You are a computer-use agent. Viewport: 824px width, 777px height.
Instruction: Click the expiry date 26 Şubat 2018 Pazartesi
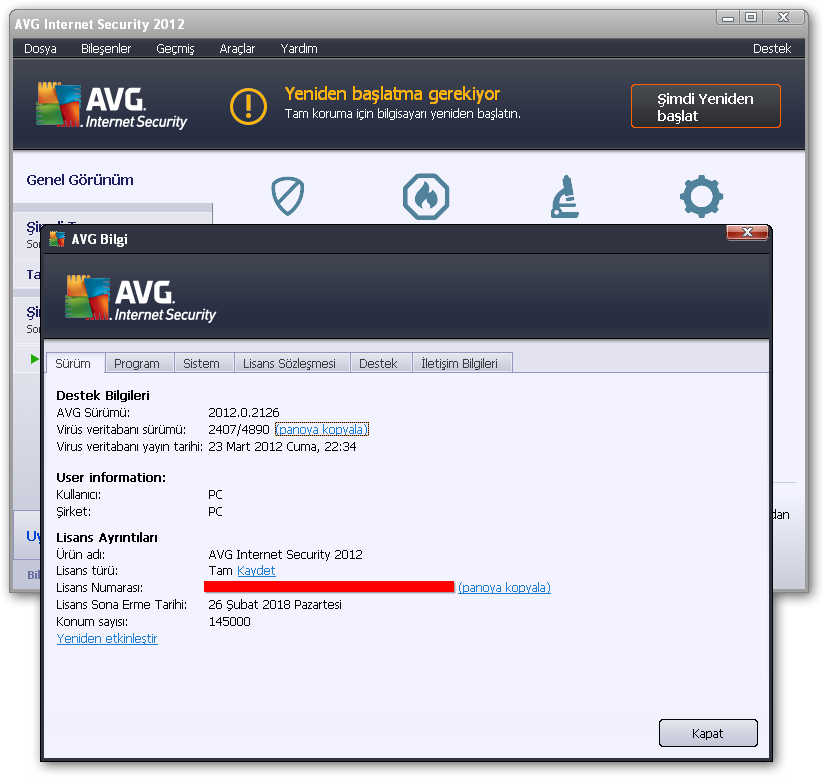275,605
